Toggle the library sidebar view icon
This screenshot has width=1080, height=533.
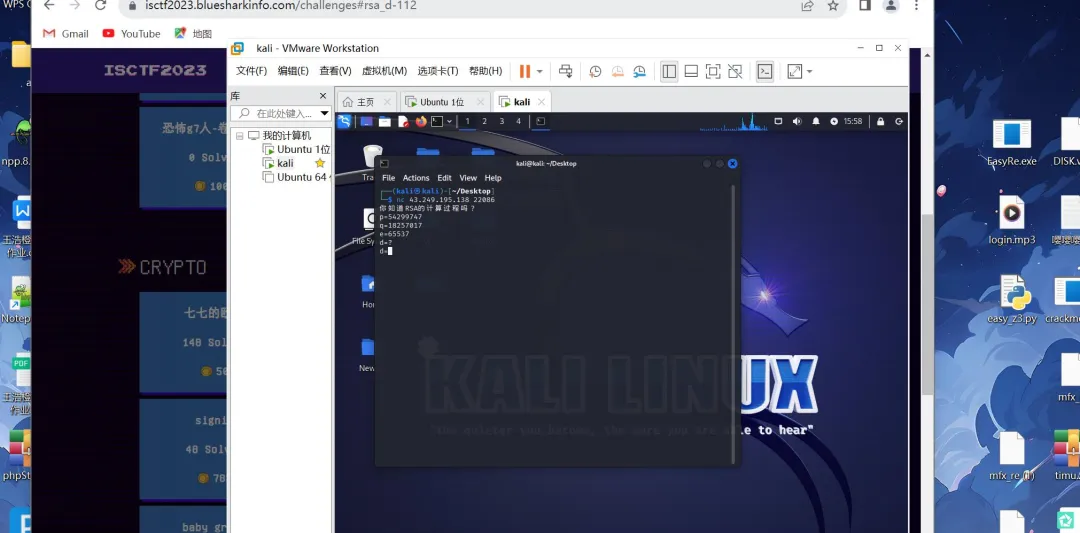pyautogui.click(x=669, y=72)
